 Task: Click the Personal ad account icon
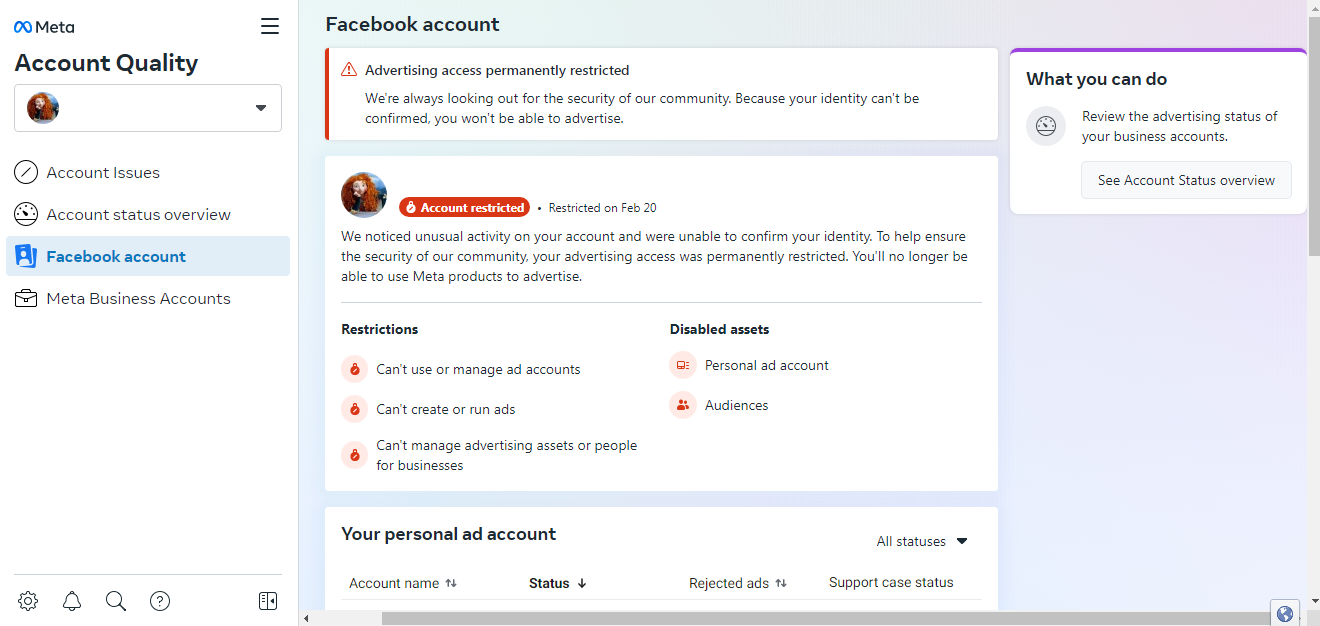(683, 365)
